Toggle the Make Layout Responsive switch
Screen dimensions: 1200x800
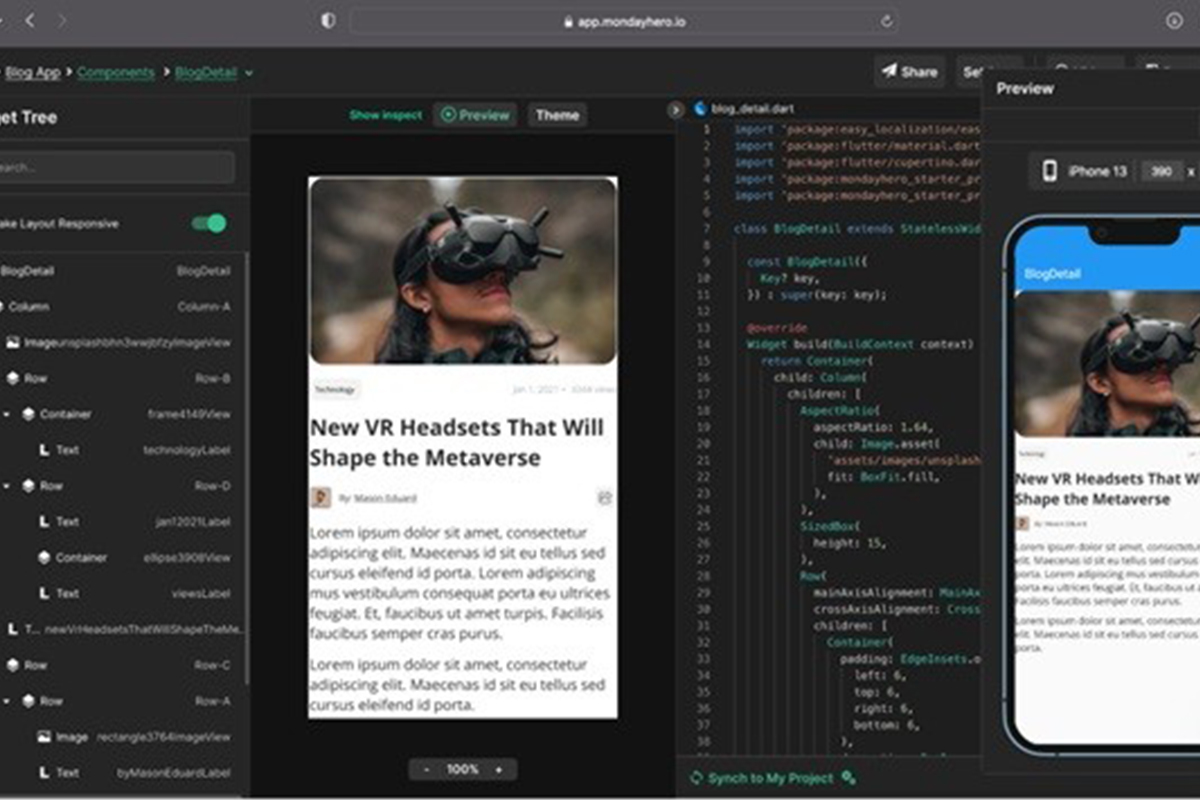[x=209, y=223]
